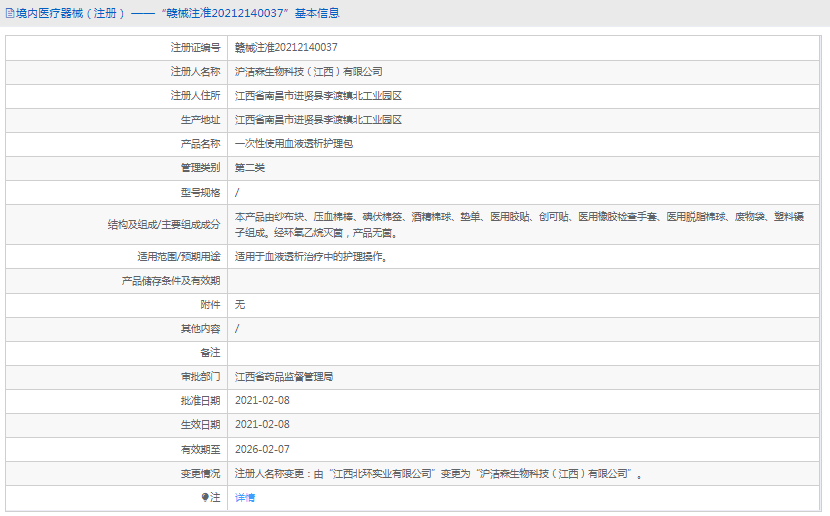Select registrant name 沪洁森生物科技（江西）有限公司
Viewport: 830px width, 516px height.
click(309, 71)
